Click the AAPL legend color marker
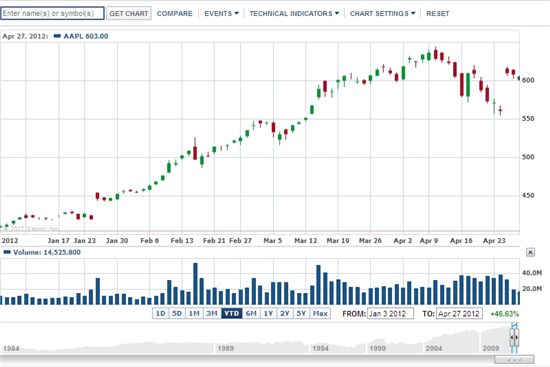The width and height of the screenshot is (550, 367). (57, 36)
